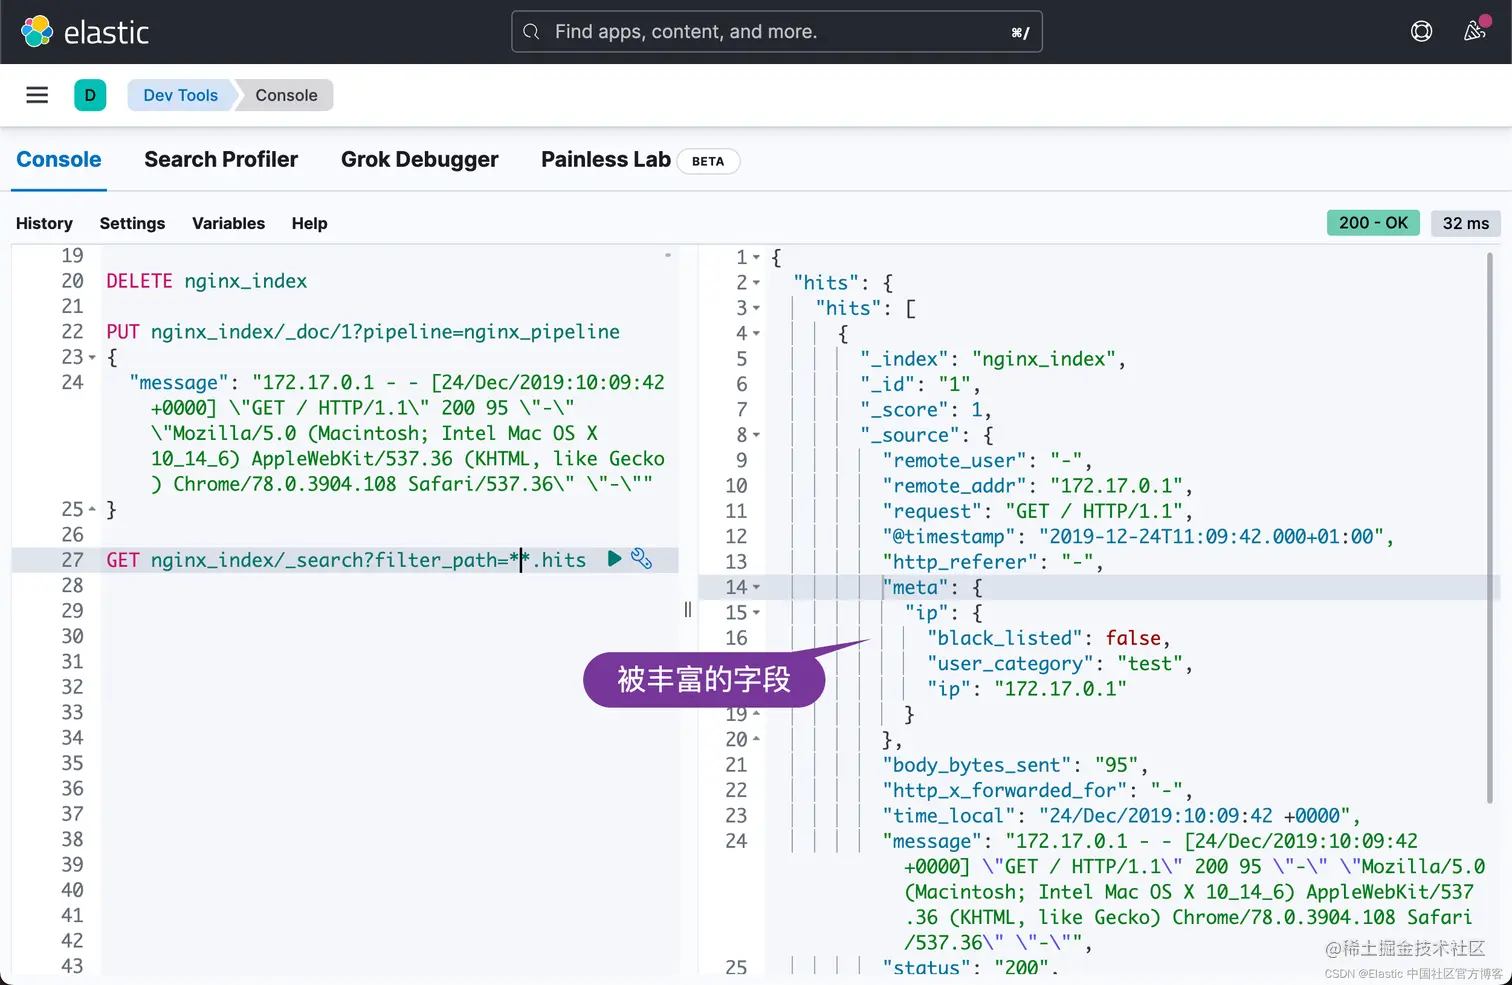
Task: Click the search magnifier icon
Action: tap(532, 32)
